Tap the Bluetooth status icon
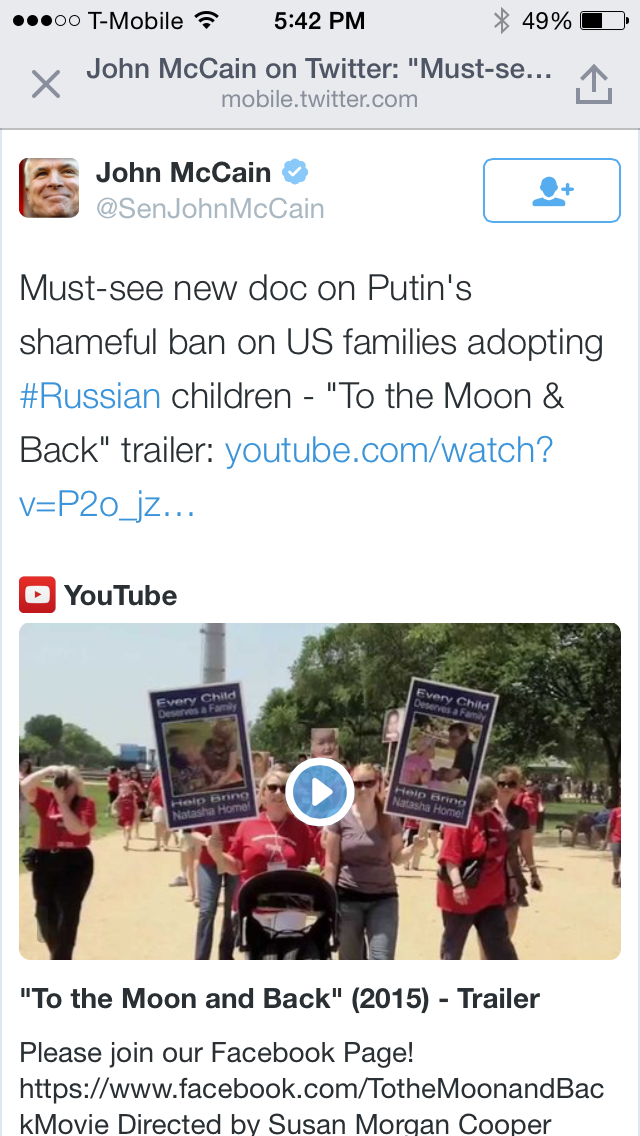Viewport: 640px width, 1136px height. [x=501, y=20]
